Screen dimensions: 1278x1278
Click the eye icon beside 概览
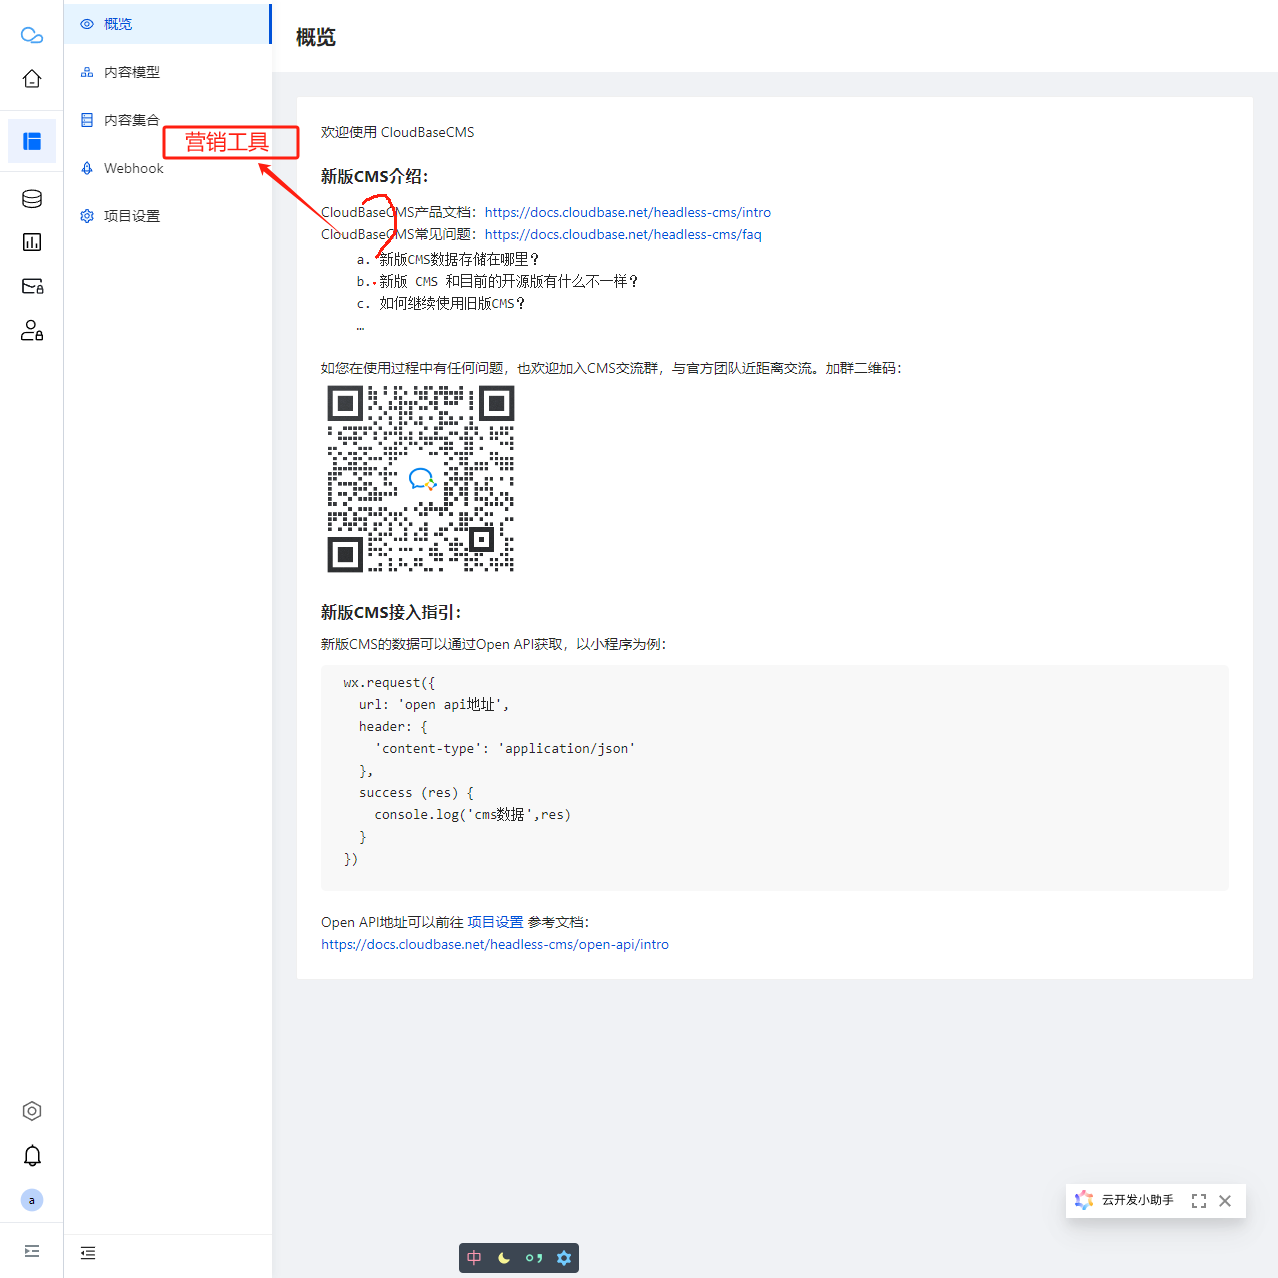click(87, 24)
